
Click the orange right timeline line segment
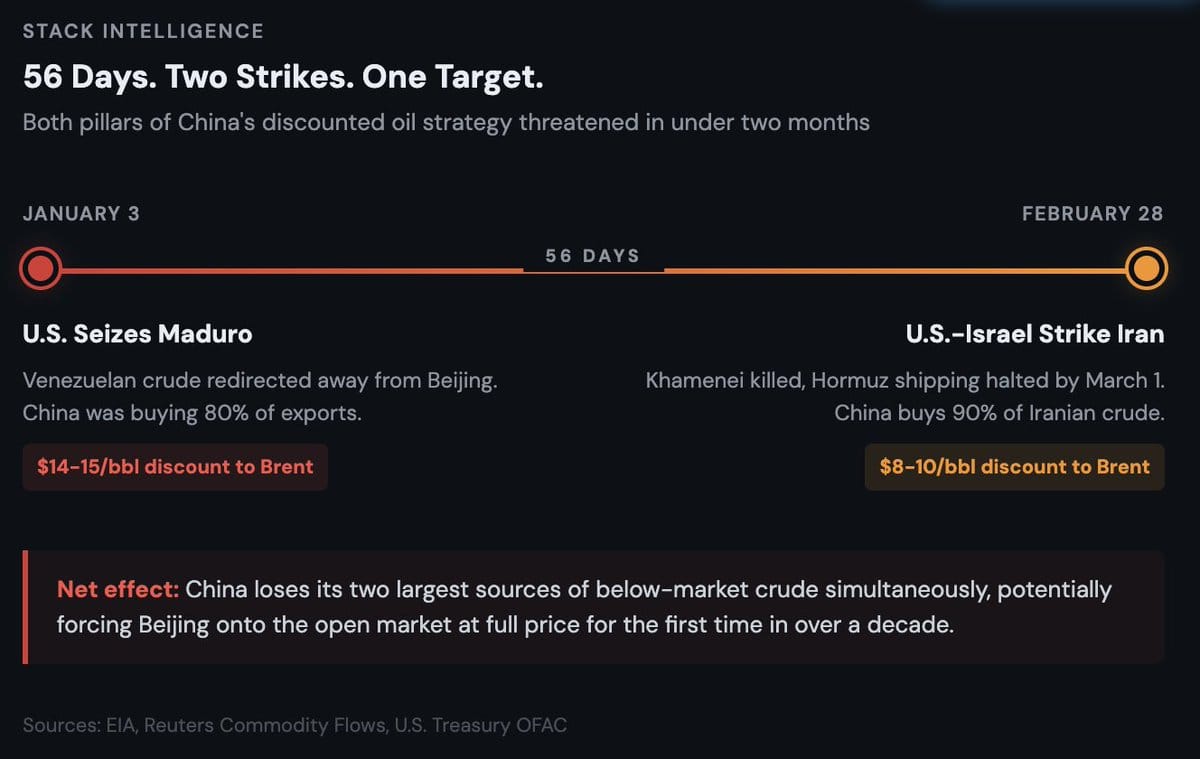pyautogui.click(x=894, y=270)
